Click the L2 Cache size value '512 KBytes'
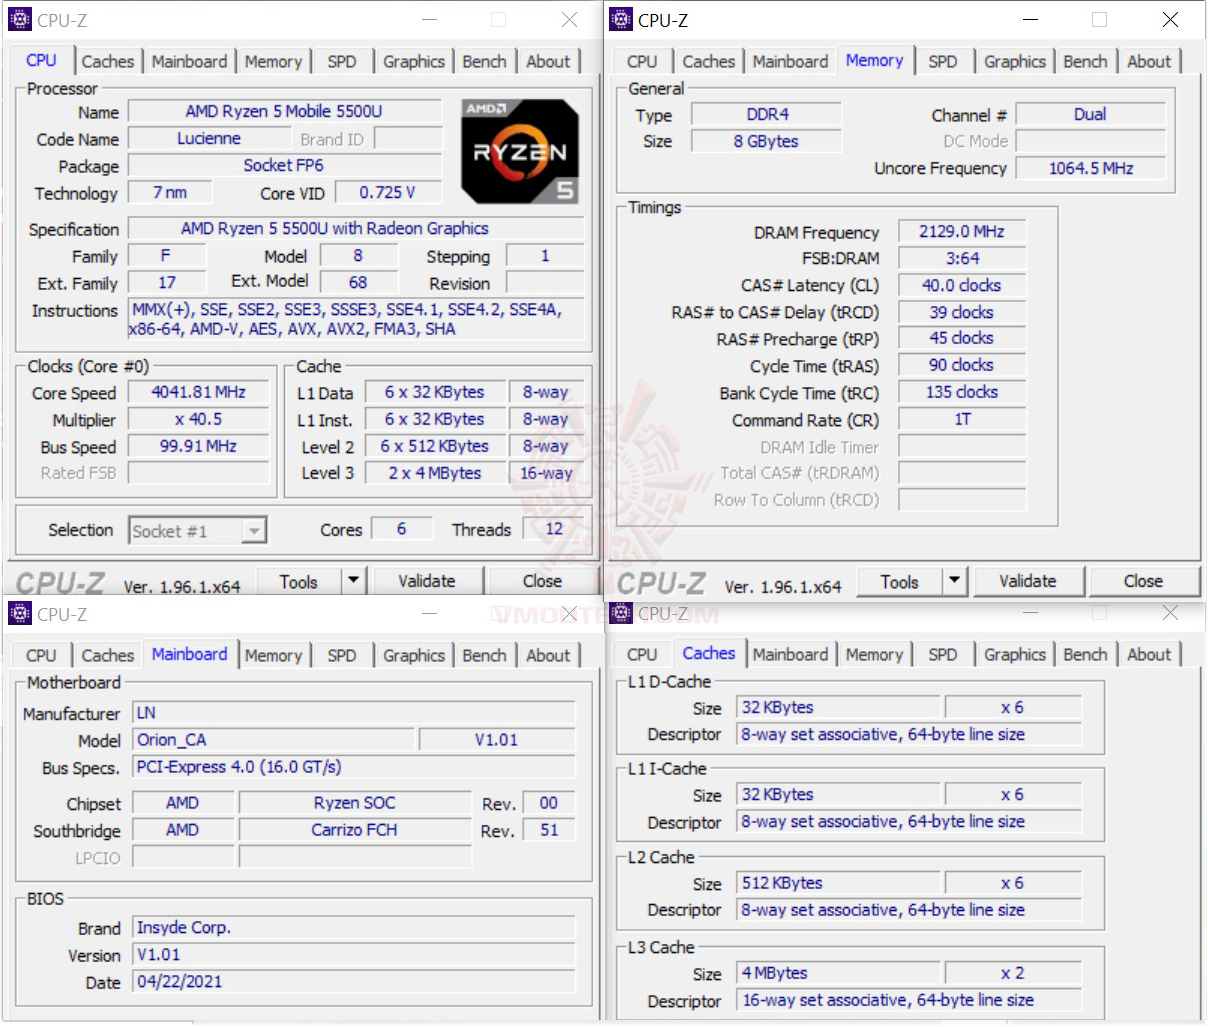 coord(838,883)
